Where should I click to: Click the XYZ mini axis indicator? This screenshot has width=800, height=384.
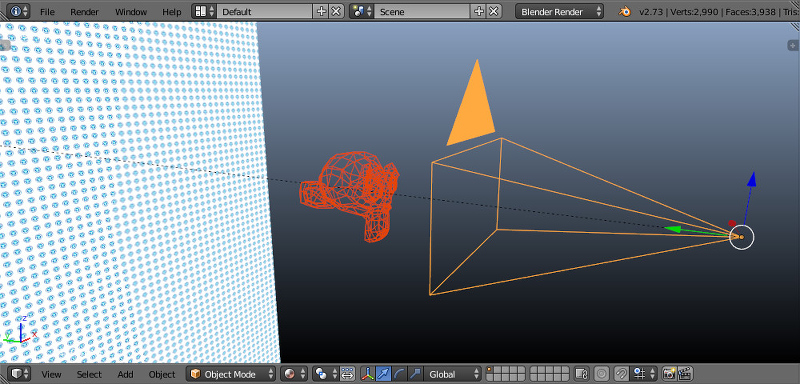[20, 330]
